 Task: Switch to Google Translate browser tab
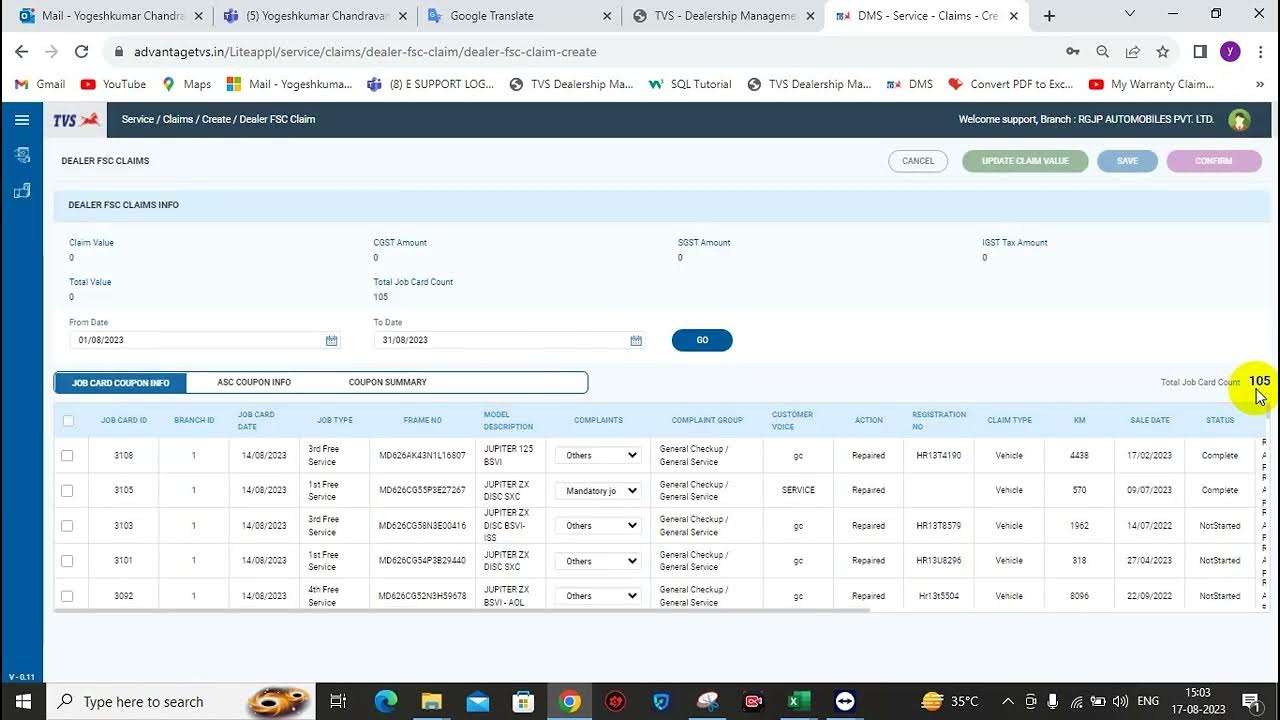point(517,16)
